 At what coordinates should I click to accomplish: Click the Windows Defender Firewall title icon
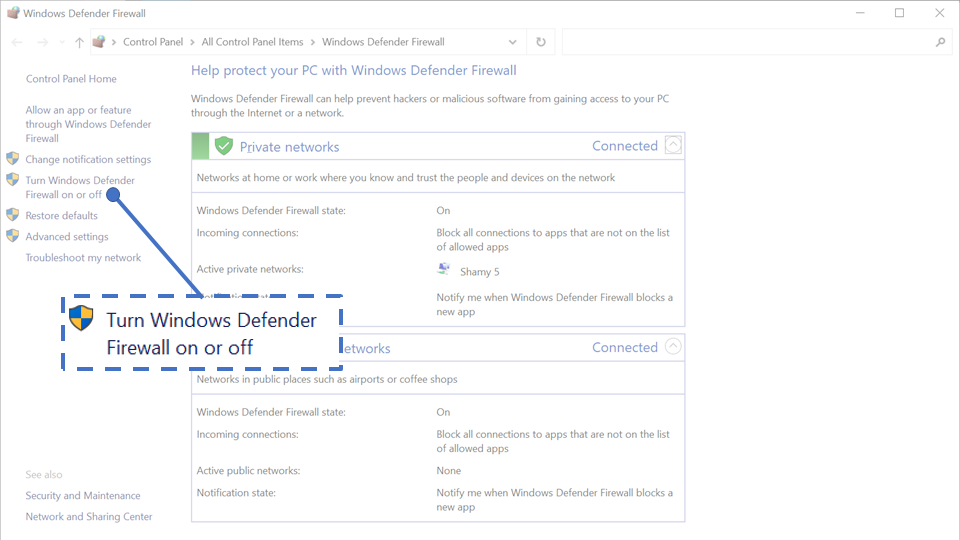[13, 13]
